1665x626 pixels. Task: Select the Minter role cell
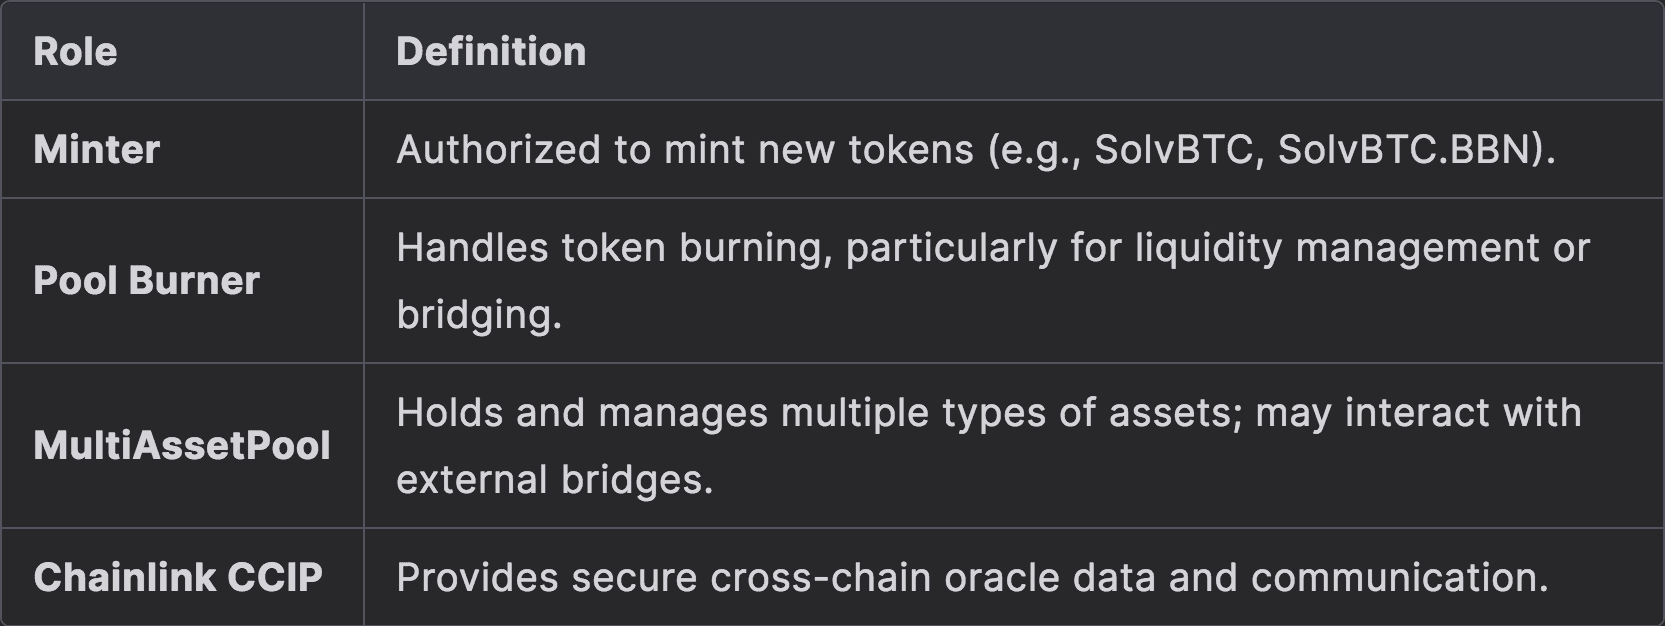(97, 150)
